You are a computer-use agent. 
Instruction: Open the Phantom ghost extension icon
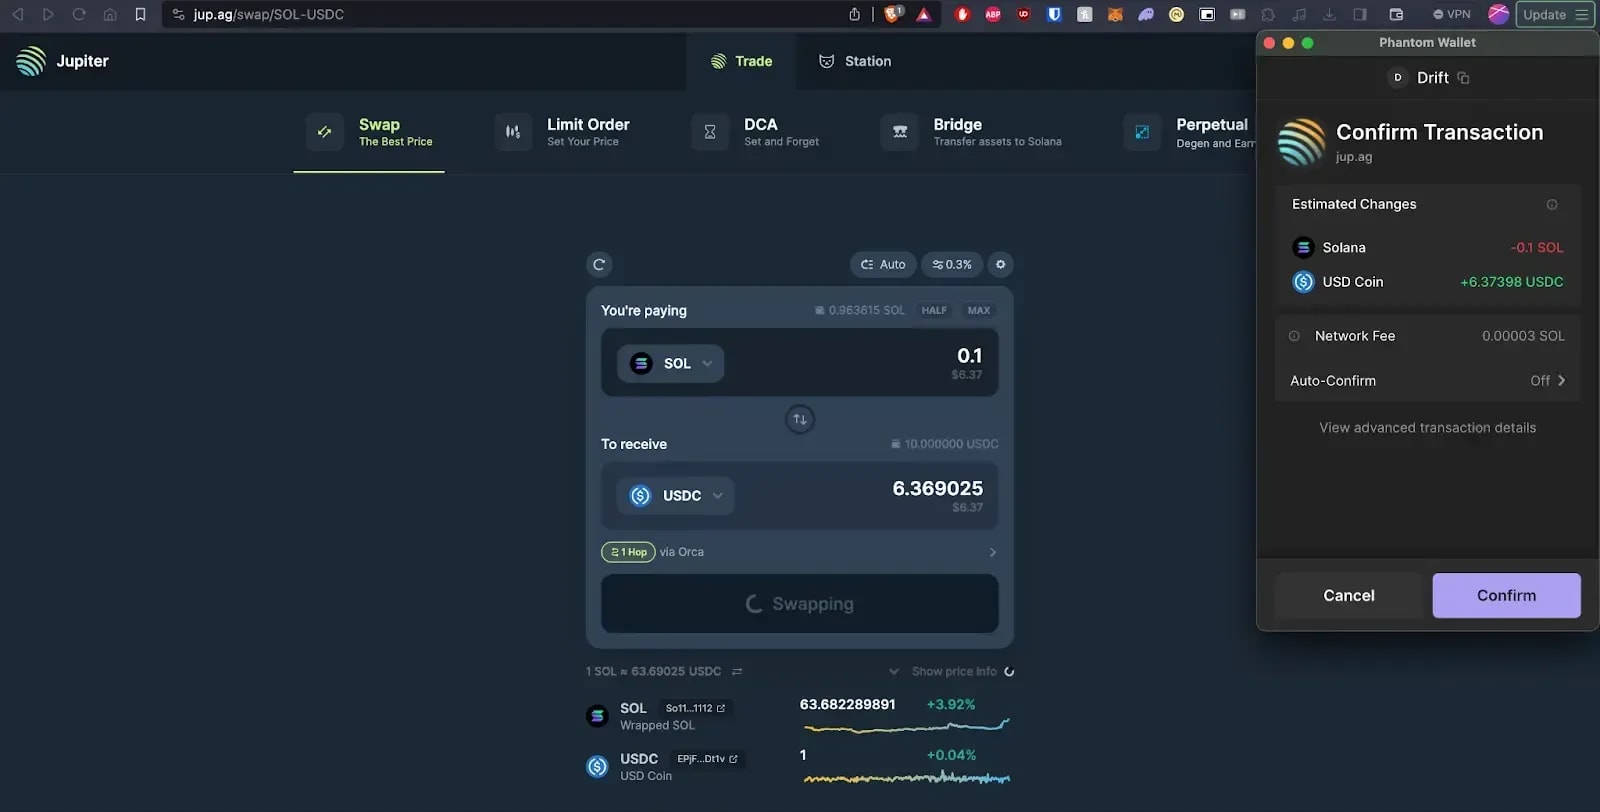click(x=1146, y=14)
